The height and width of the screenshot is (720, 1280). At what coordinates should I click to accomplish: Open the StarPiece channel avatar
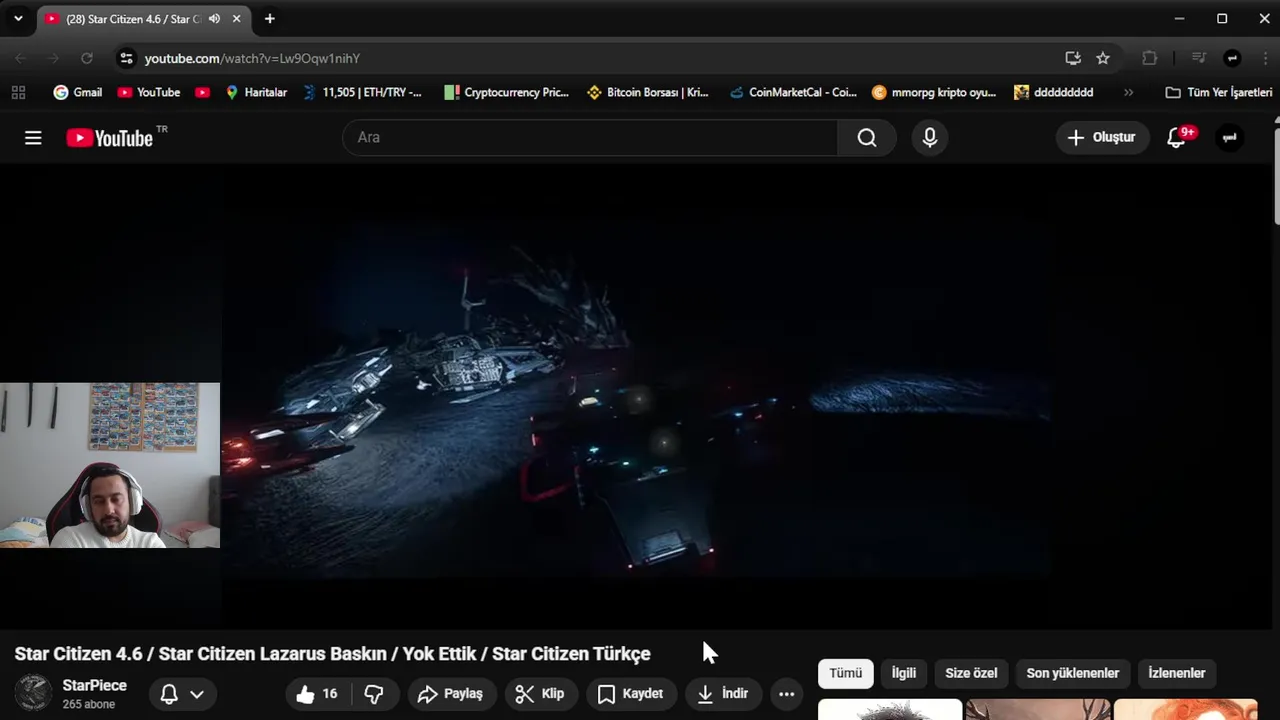point(33,693)
